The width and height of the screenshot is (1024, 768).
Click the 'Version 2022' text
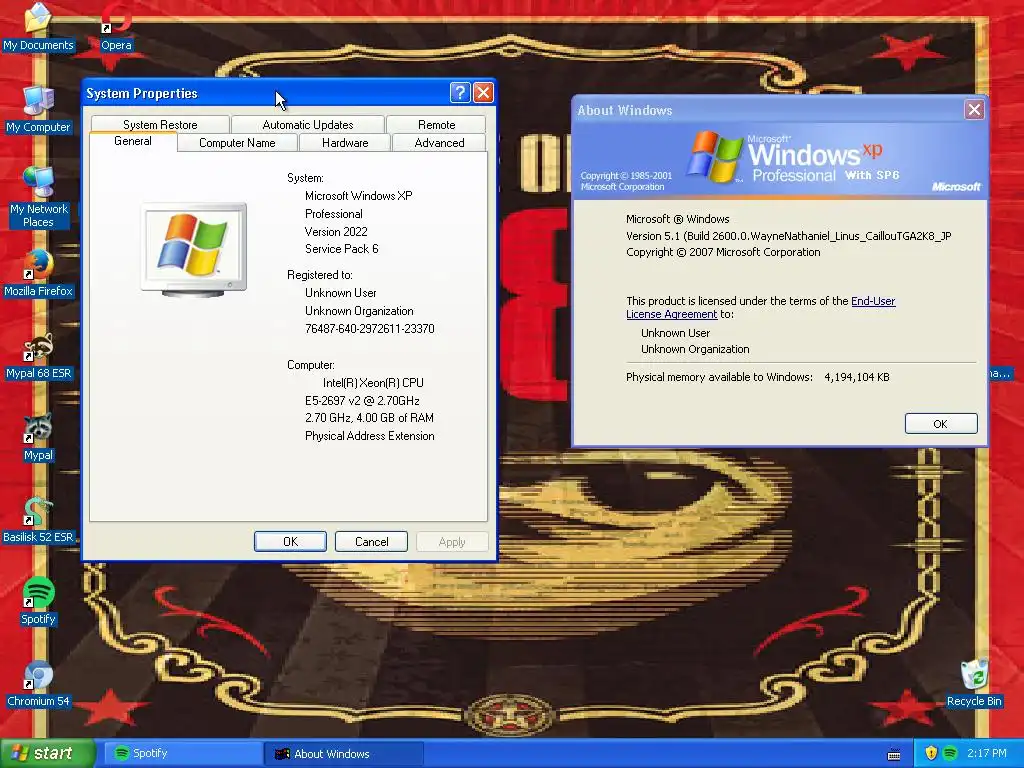tap(336, 231)
